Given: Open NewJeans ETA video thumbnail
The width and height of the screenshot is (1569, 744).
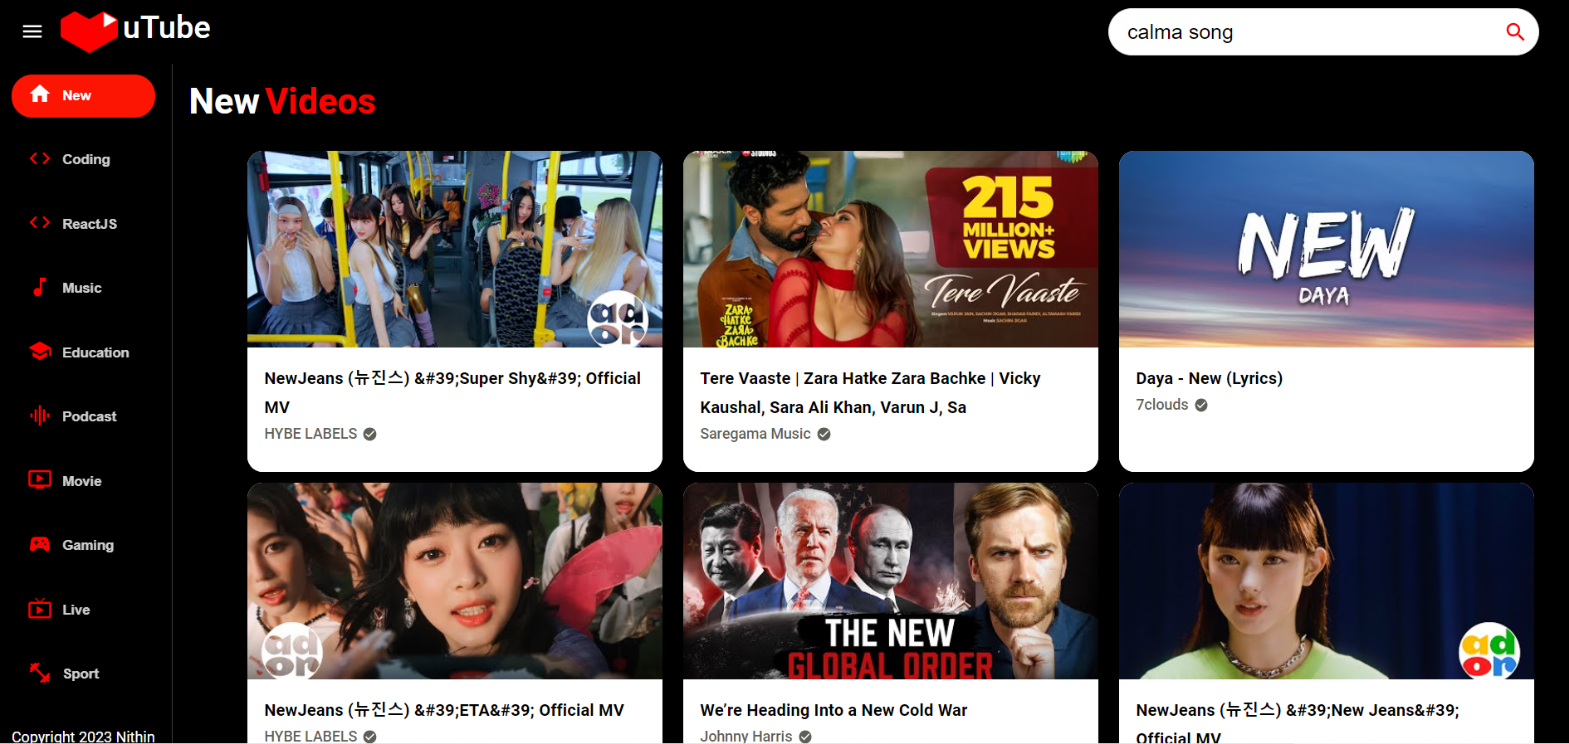Looking at the screenshot, I should pyautogui.click(x=454, y=581).
